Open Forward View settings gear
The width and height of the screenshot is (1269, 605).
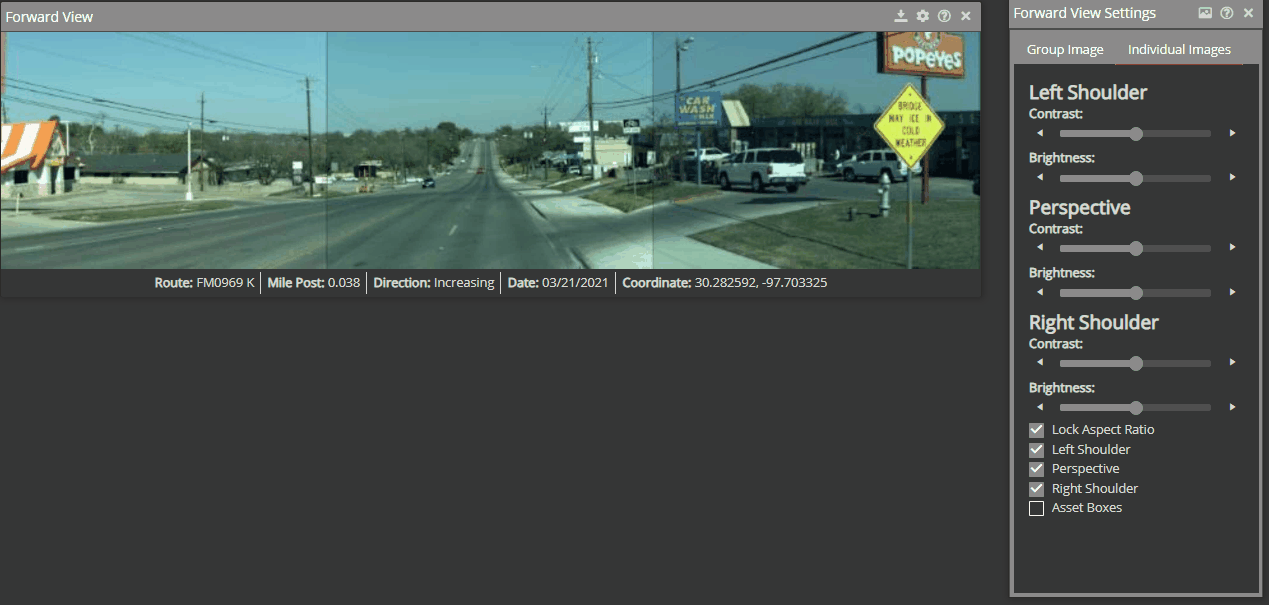[922, 16]
